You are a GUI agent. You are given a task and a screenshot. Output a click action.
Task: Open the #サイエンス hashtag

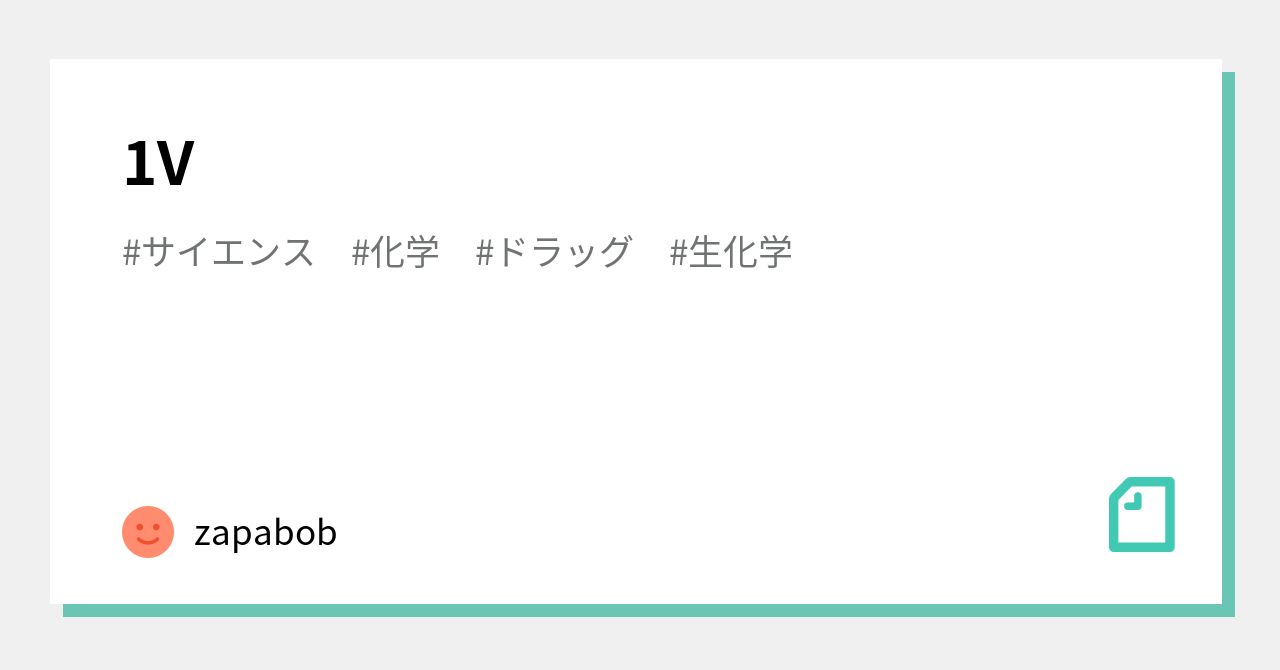(218, 252)
